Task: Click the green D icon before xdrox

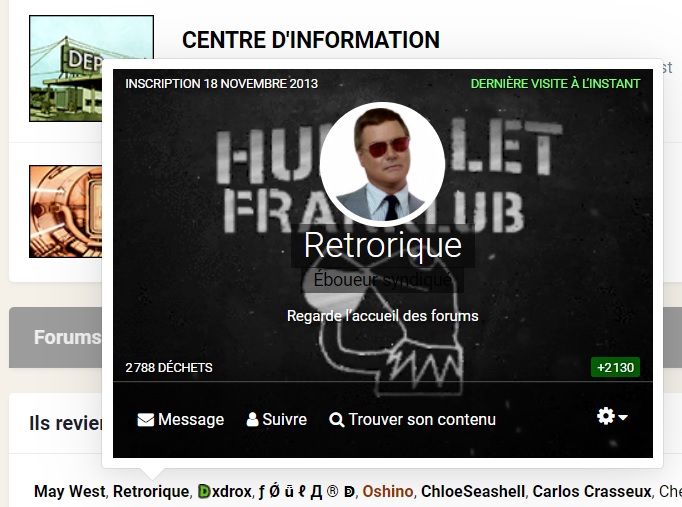Action: tap(204, 491)
